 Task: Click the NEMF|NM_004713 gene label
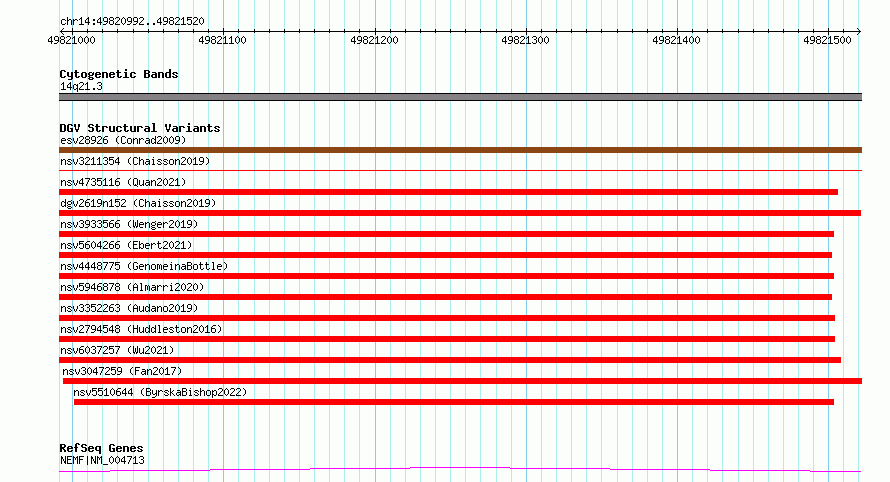pos(102,460)
